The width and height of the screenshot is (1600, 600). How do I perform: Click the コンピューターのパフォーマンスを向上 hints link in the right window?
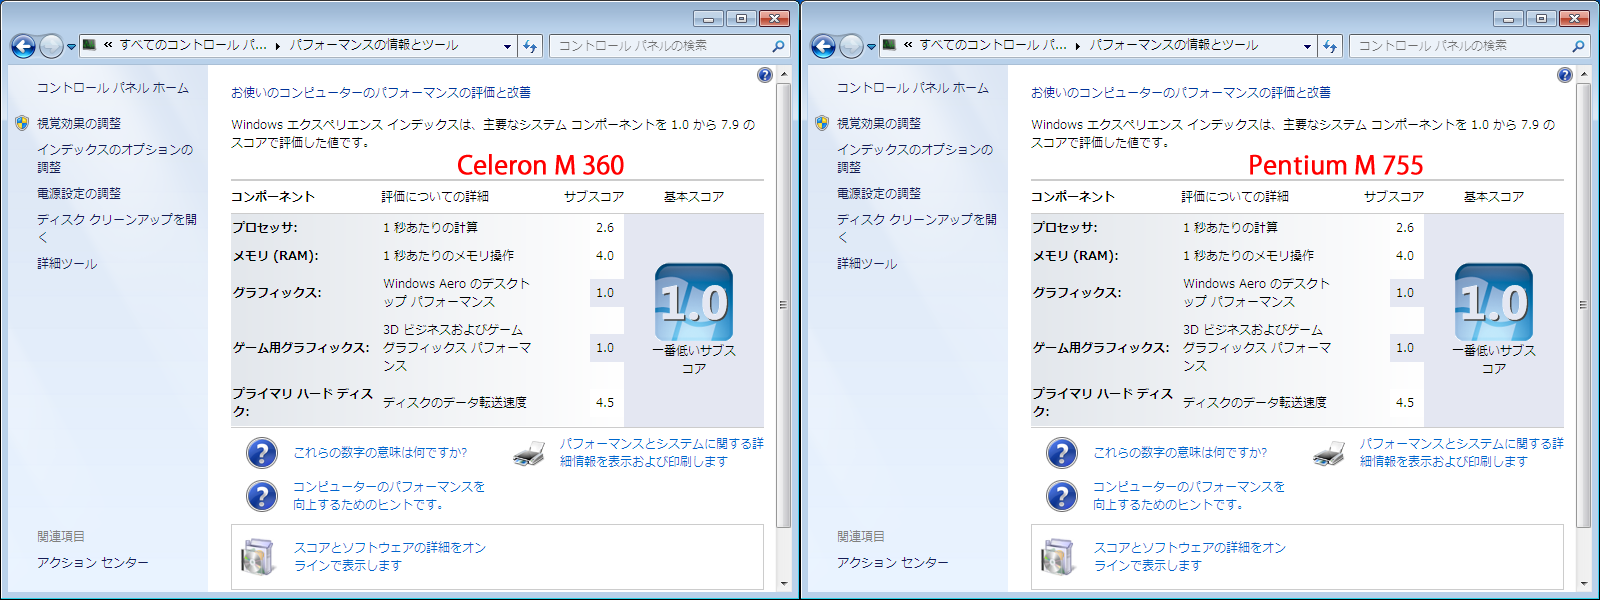click(x=1188, y=495)
